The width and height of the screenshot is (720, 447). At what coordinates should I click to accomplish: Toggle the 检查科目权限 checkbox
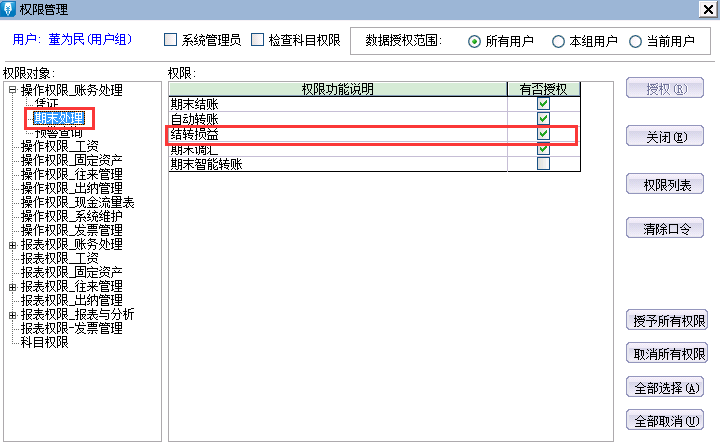(257, 41)
